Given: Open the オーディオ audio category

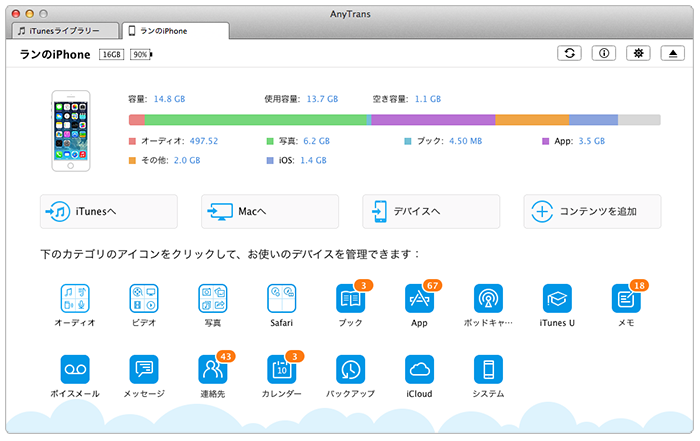Looking at the screenshot, I should tap(75, 298).
